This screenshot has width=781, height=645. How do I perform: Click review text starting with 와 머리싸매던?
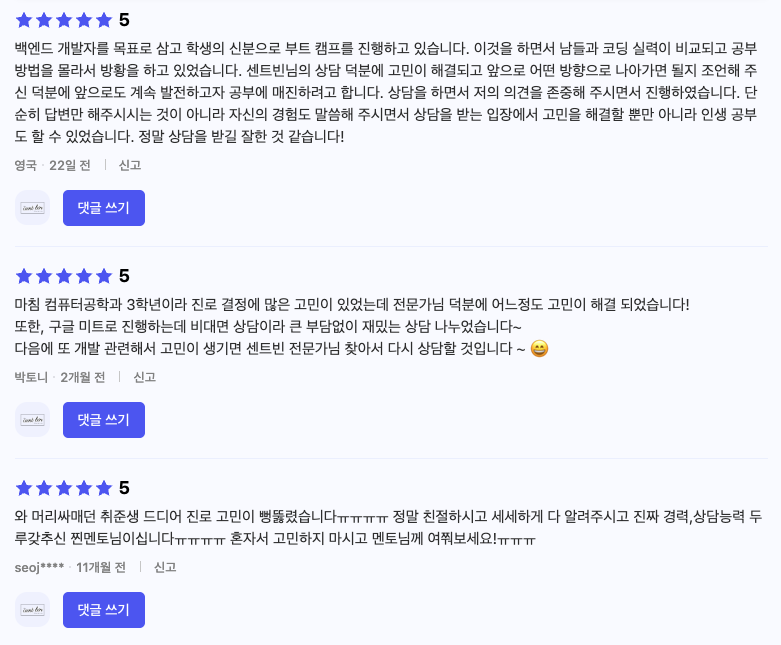(x=388, y=527)
